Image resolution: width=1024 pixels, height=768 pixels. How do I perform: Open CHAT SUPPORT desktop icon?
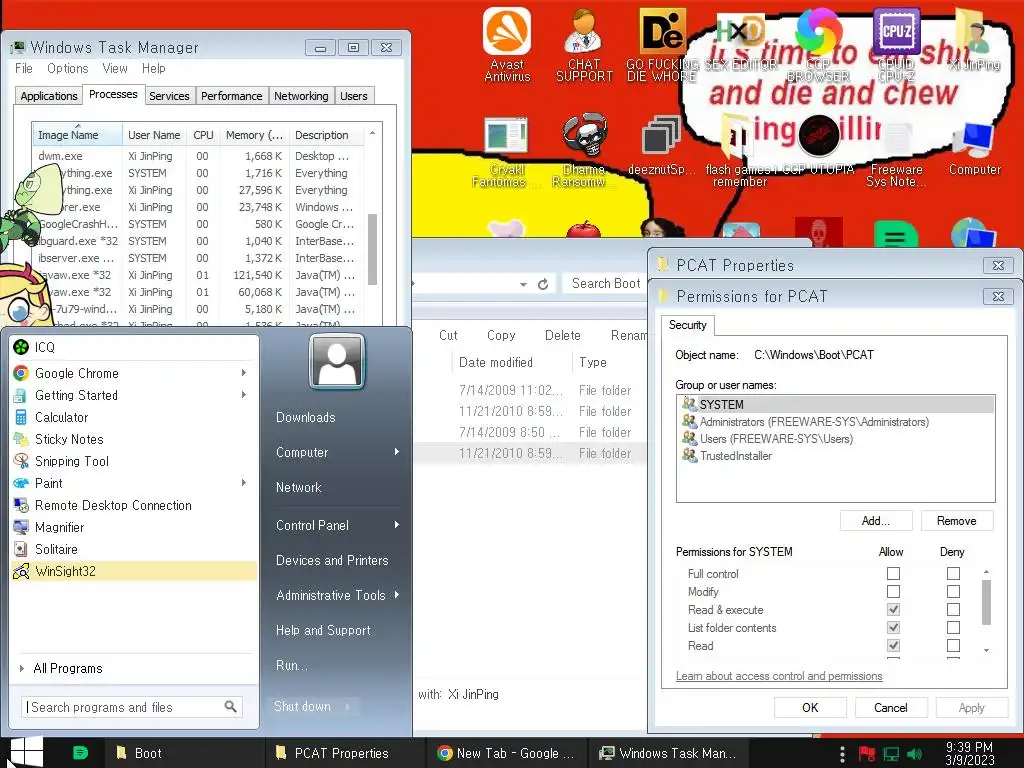pyautogui.click(x=584, y=44)
